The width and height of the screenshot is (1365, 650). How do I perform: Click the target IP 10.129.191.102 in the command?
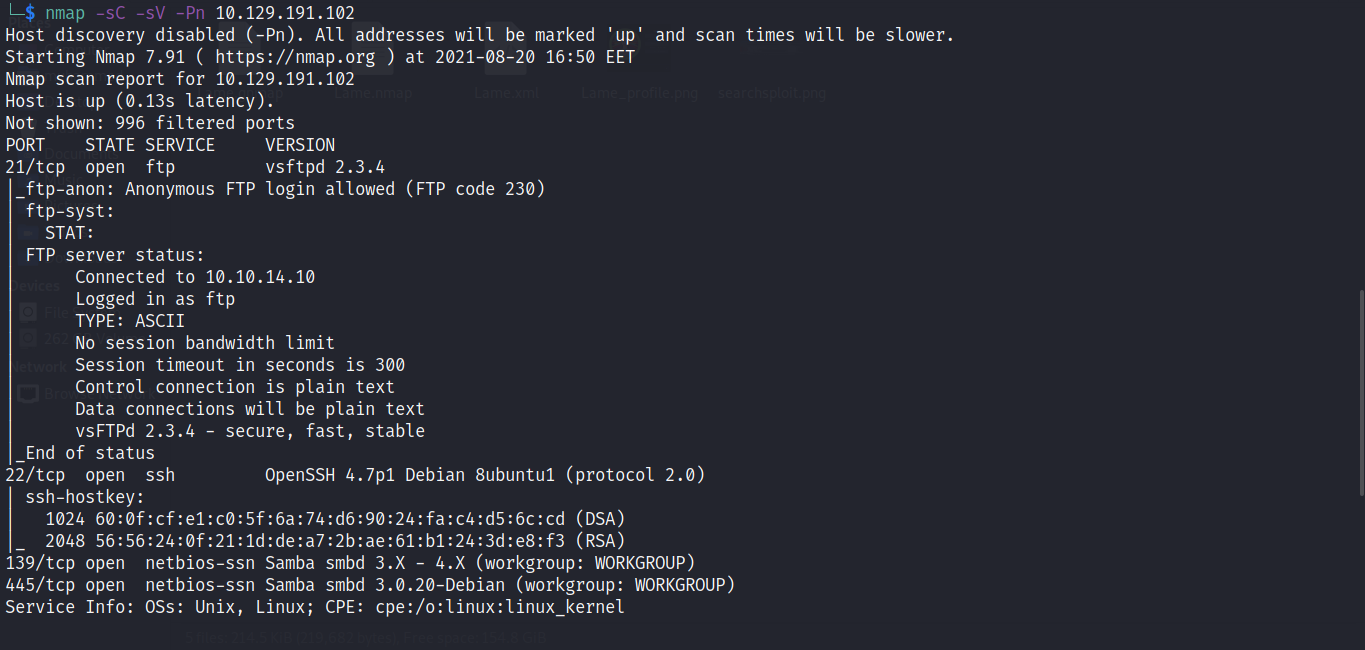tap(285, 13)
